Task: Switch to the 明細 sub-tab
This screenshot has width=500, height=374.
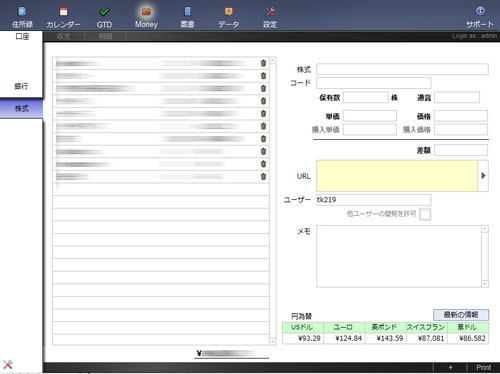Action: click(105, 36)
